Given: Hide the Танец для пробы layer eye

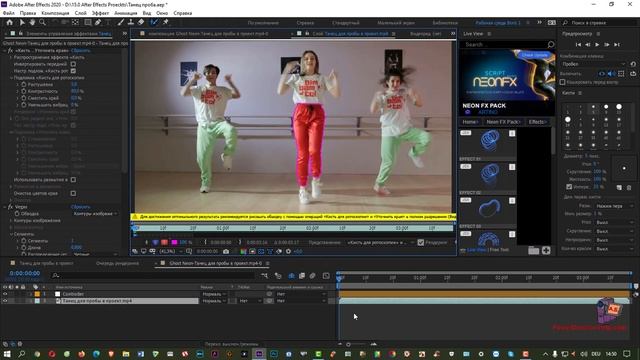Looking at the screenshot, I should [x=5, y=301].
